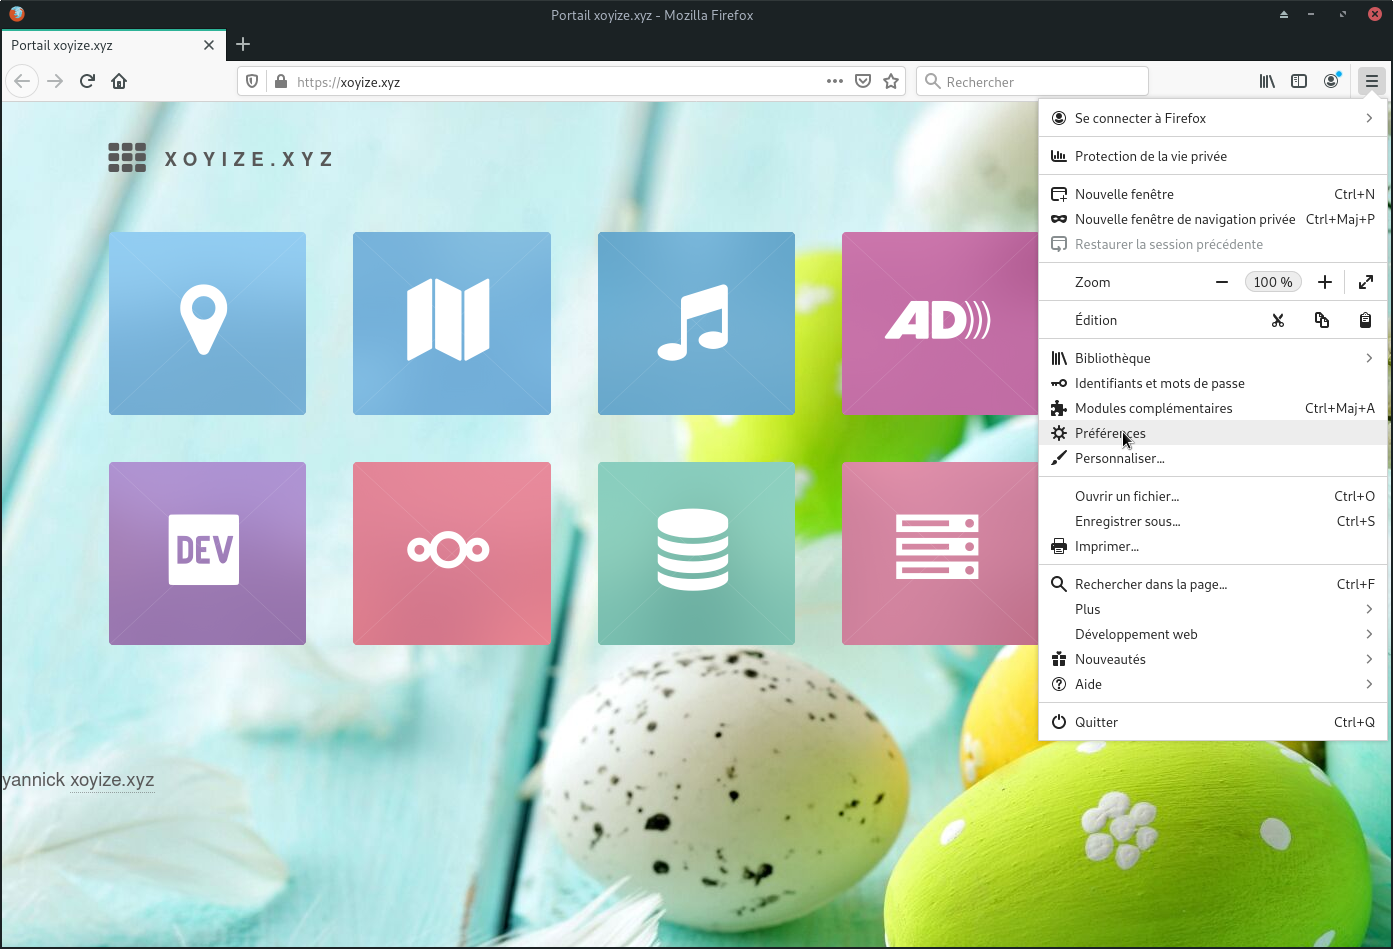Save page to Pocket icon
This screenshot has height=949, width=1393.
pos(863,81)
